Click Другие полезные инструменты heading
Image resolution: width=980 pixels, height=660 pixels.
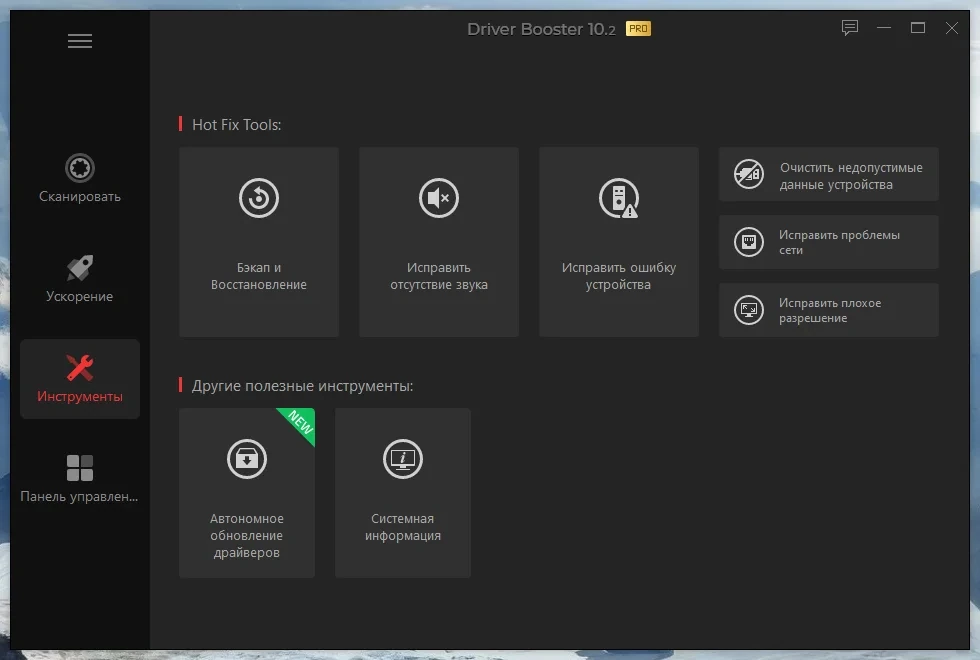tap(302, 386)
